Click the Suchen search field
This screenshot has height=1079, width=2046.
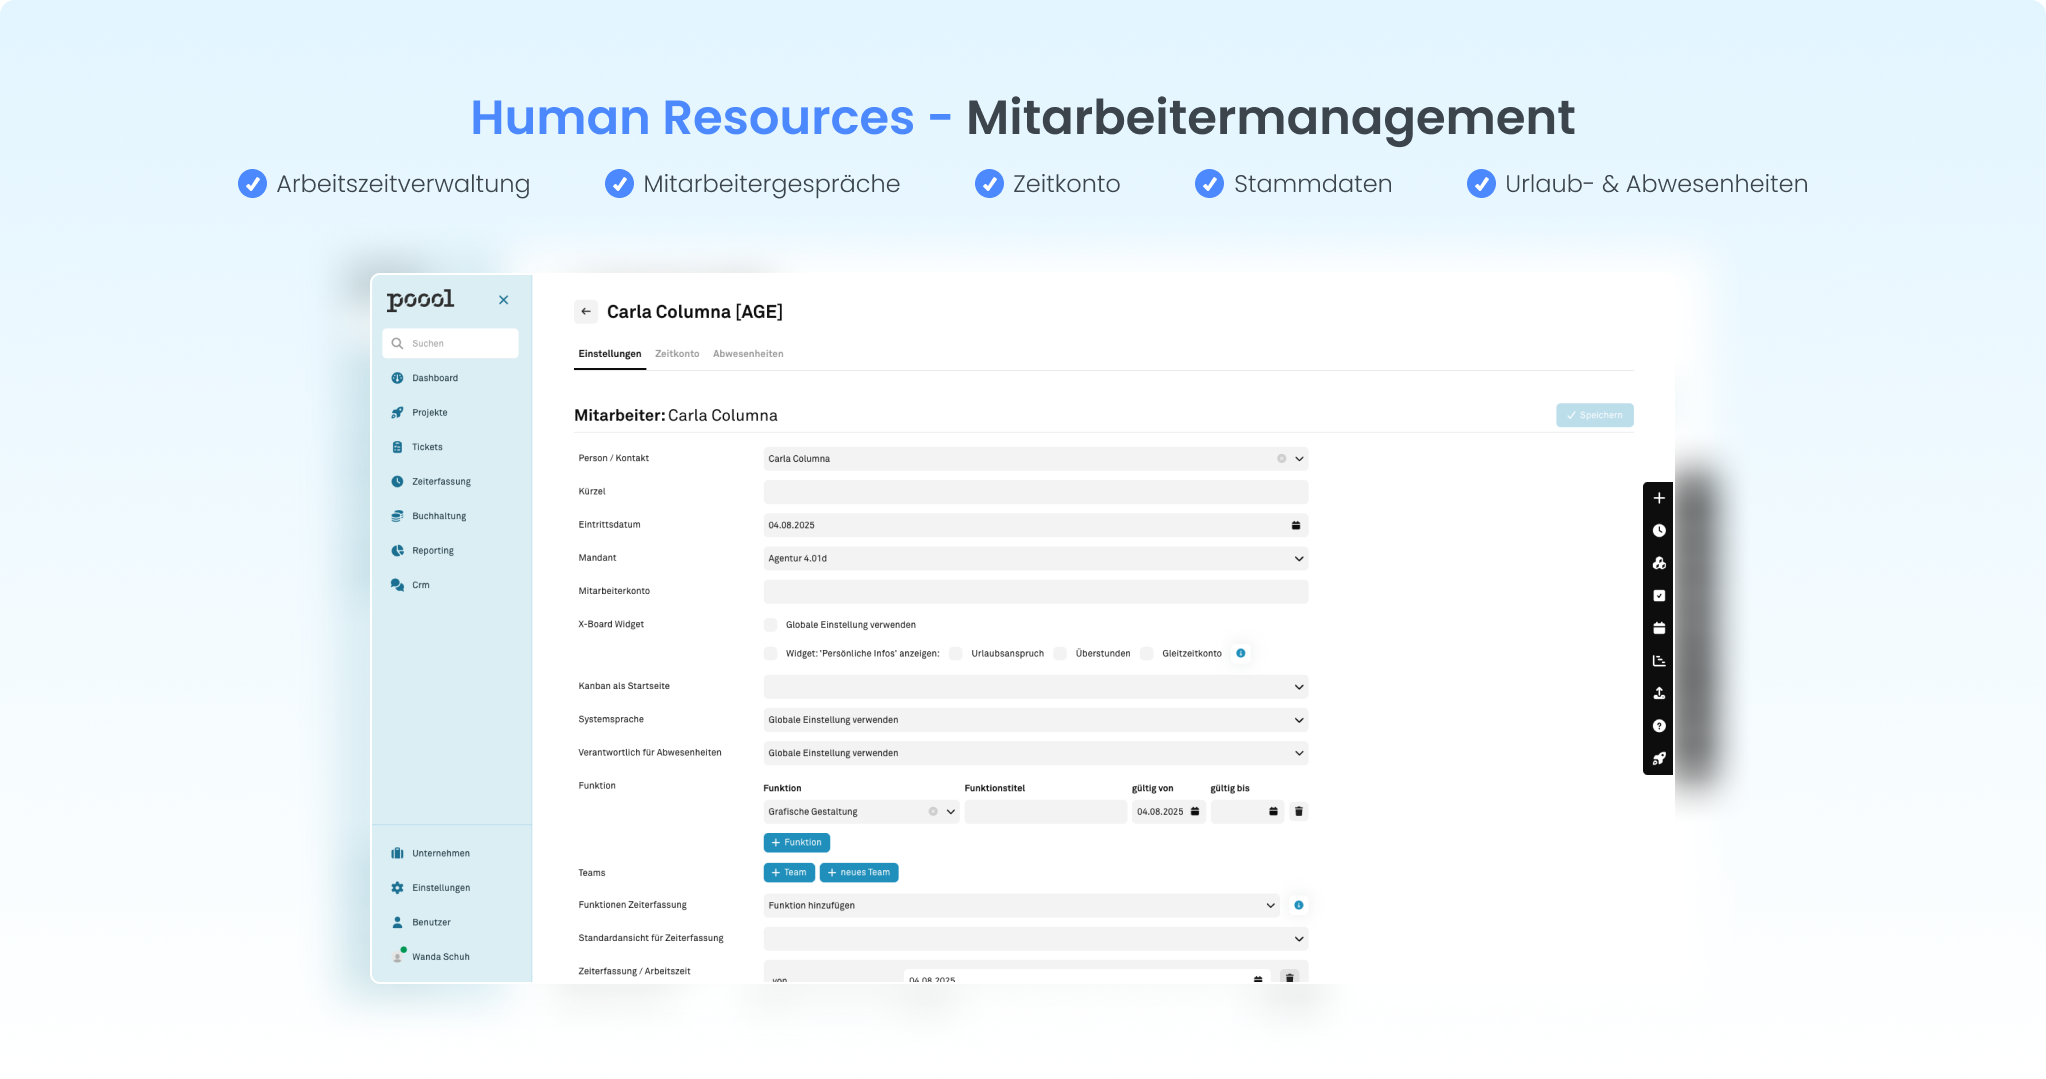[x=450, y=343]
